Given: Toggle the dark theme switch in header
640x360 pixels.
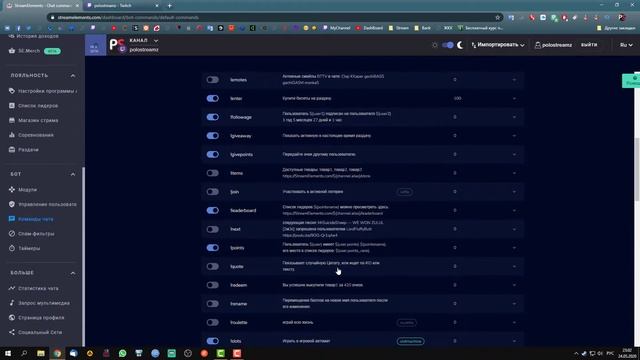Looking at the screenshot, I should pyautogui.click(x=448, y=45).
